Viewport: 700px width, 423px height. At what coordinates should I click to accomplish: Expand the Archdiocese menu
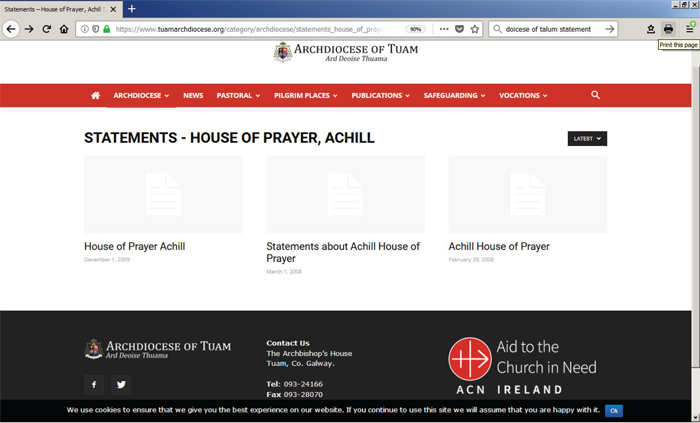tap(141, 95)
